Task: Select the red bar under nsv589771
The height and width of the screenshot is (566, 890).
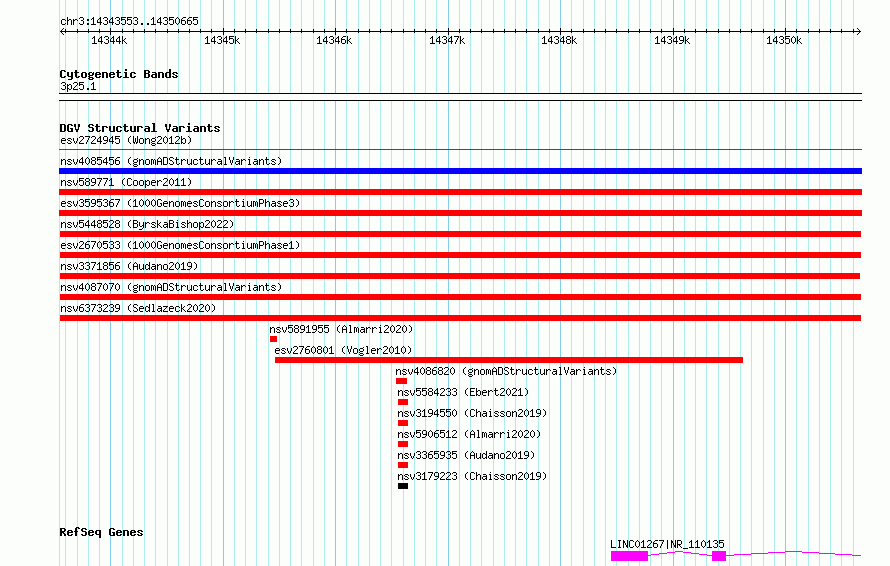Action: tap(460, 192)
